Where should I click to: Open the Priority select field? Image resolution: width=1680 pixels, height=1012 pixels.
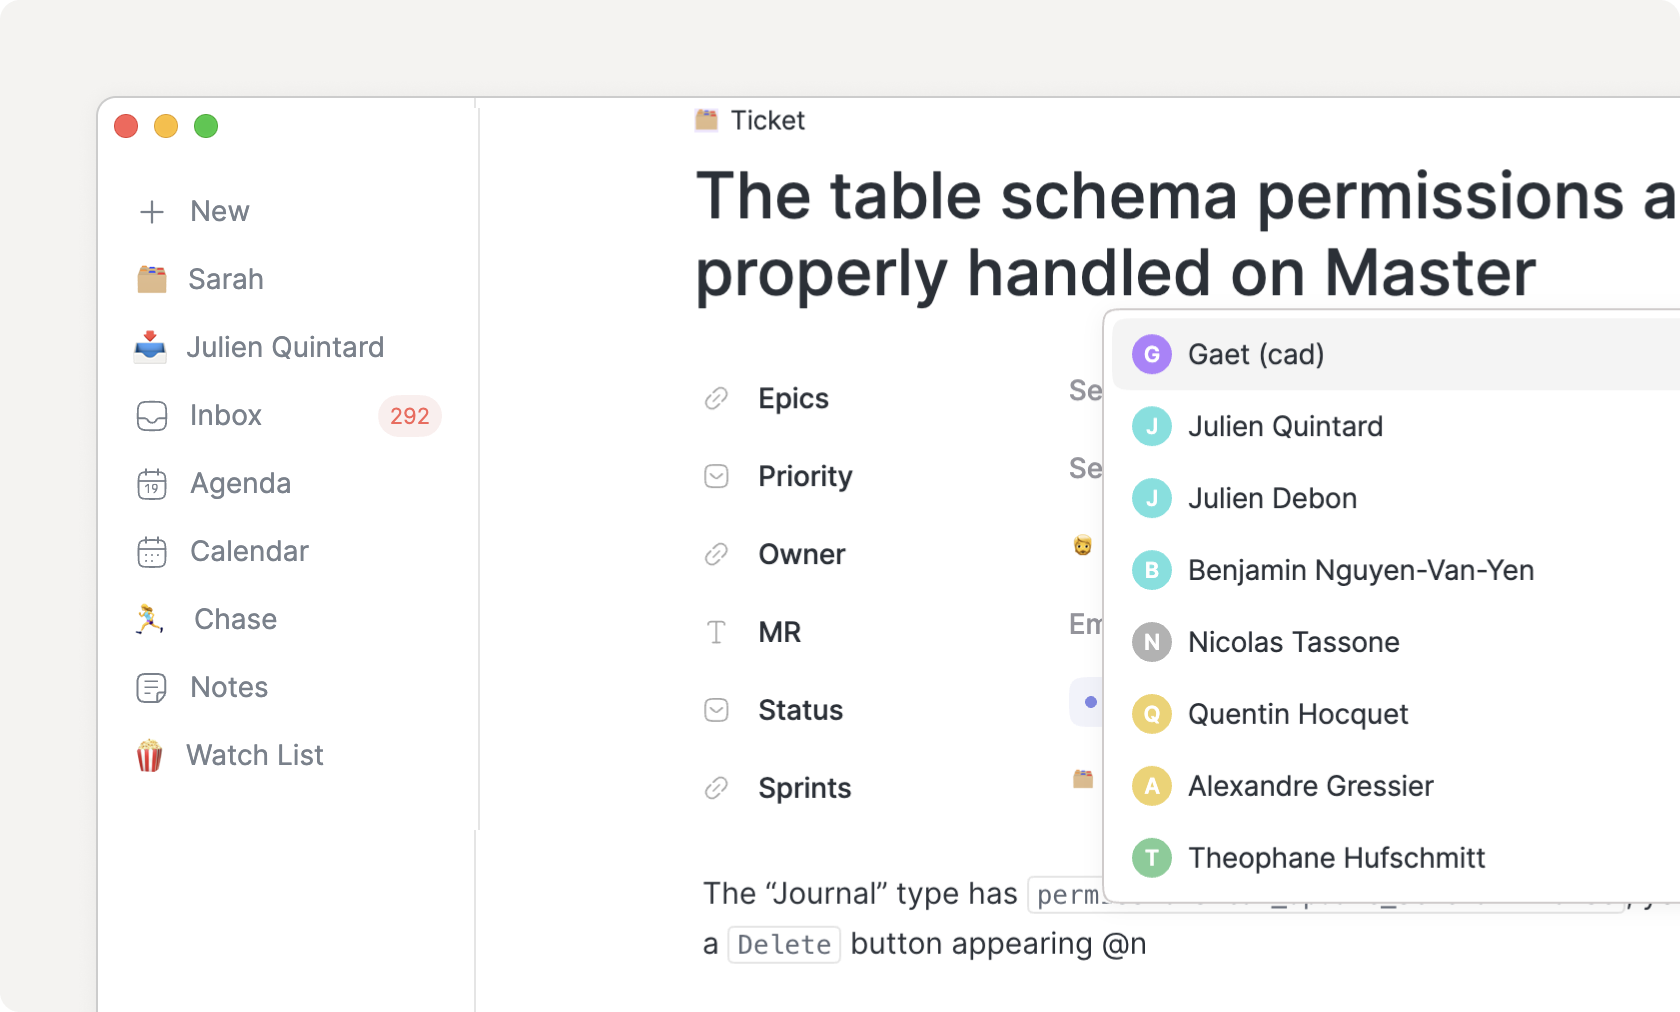[1085, 468]
